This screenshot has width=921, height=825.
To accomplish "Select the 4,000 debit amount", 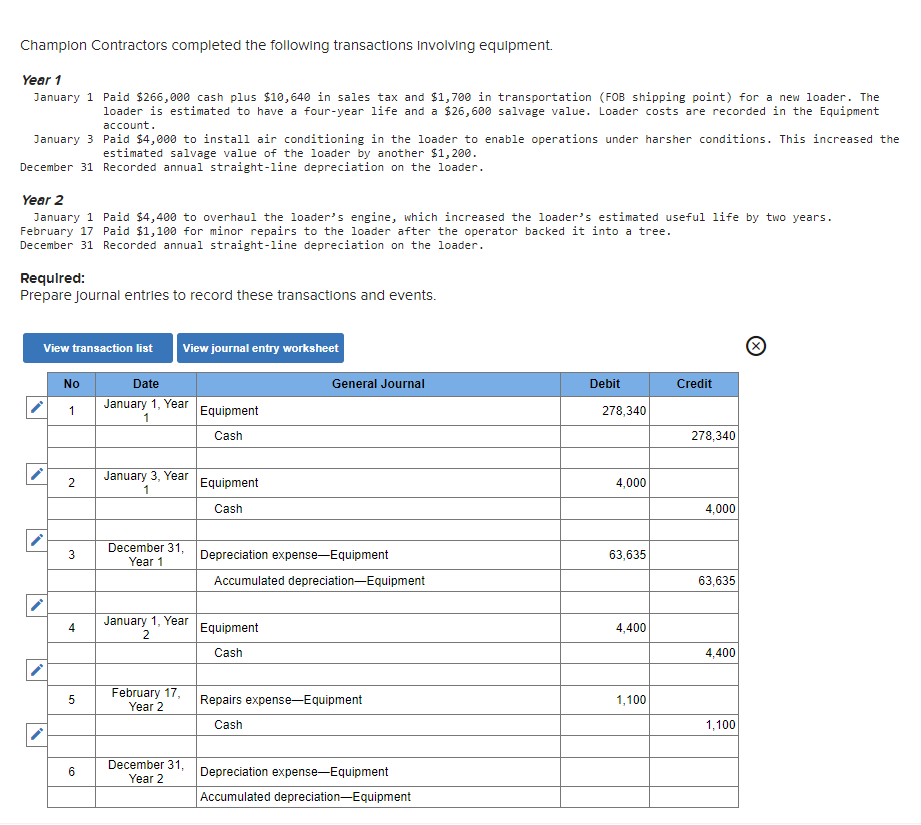I will pos(605,483).
